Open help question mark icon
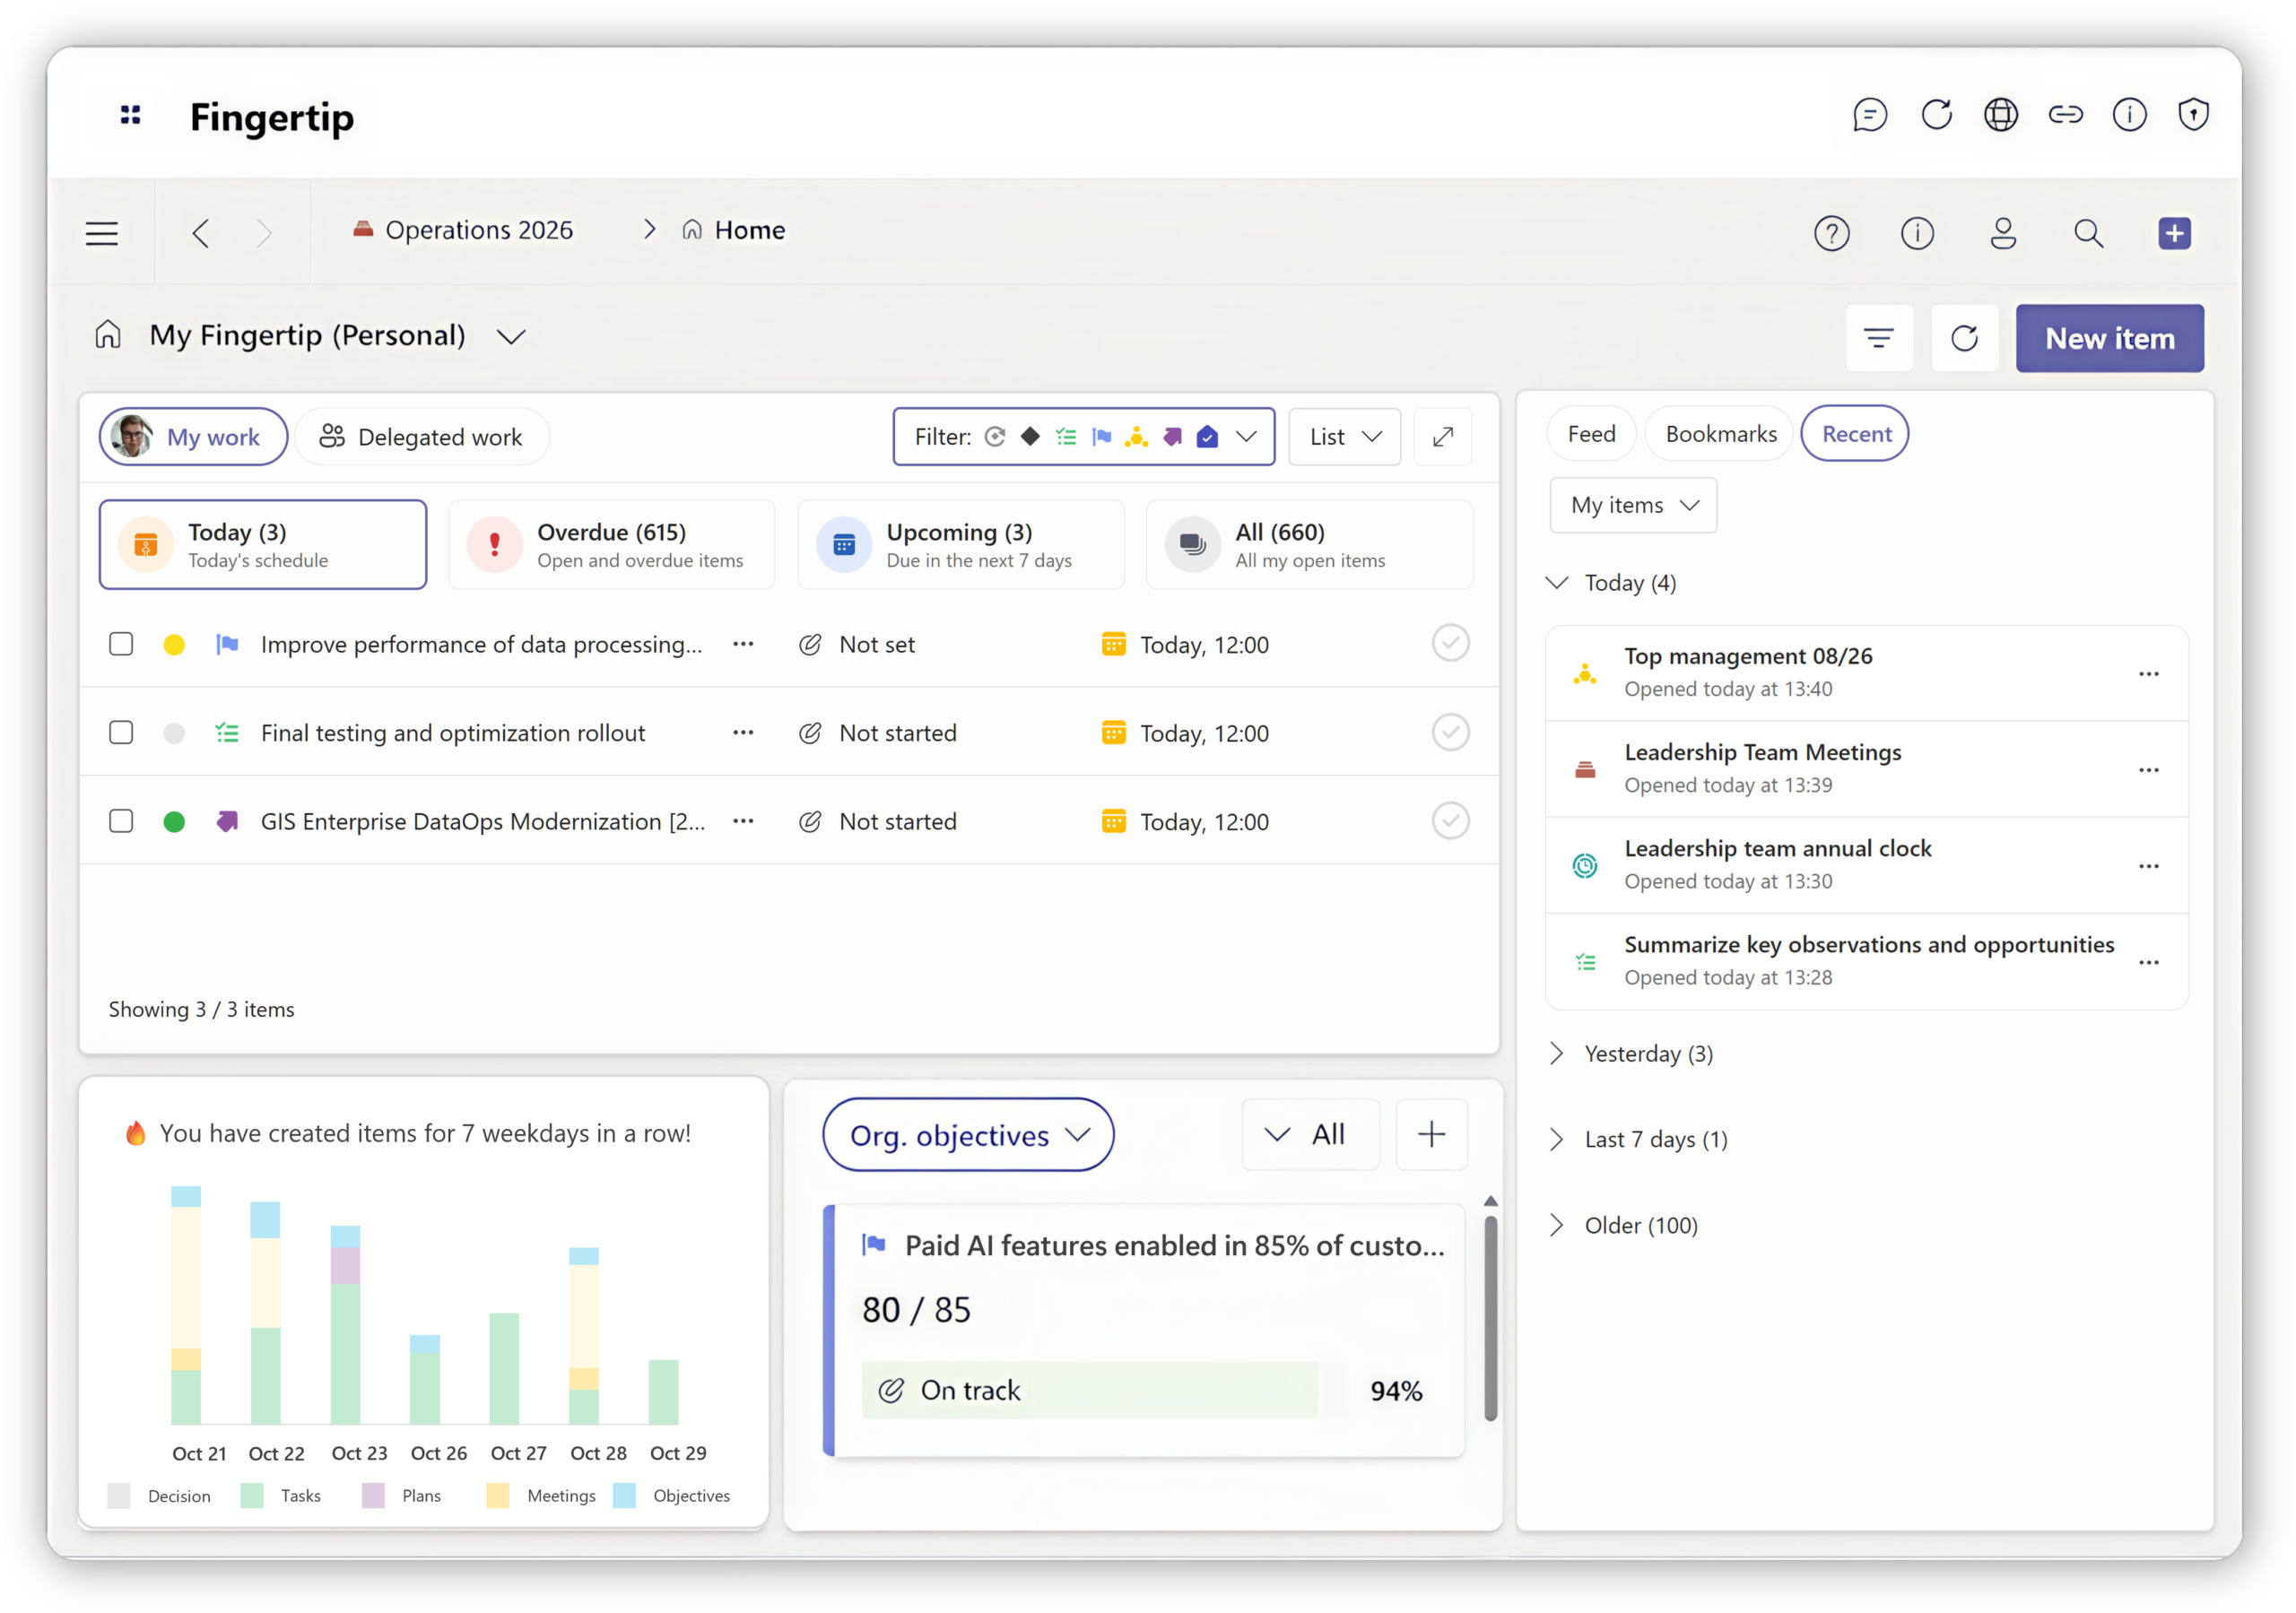Image resolution: width=2296 pixels, height=1613 pixels. 1831,233
